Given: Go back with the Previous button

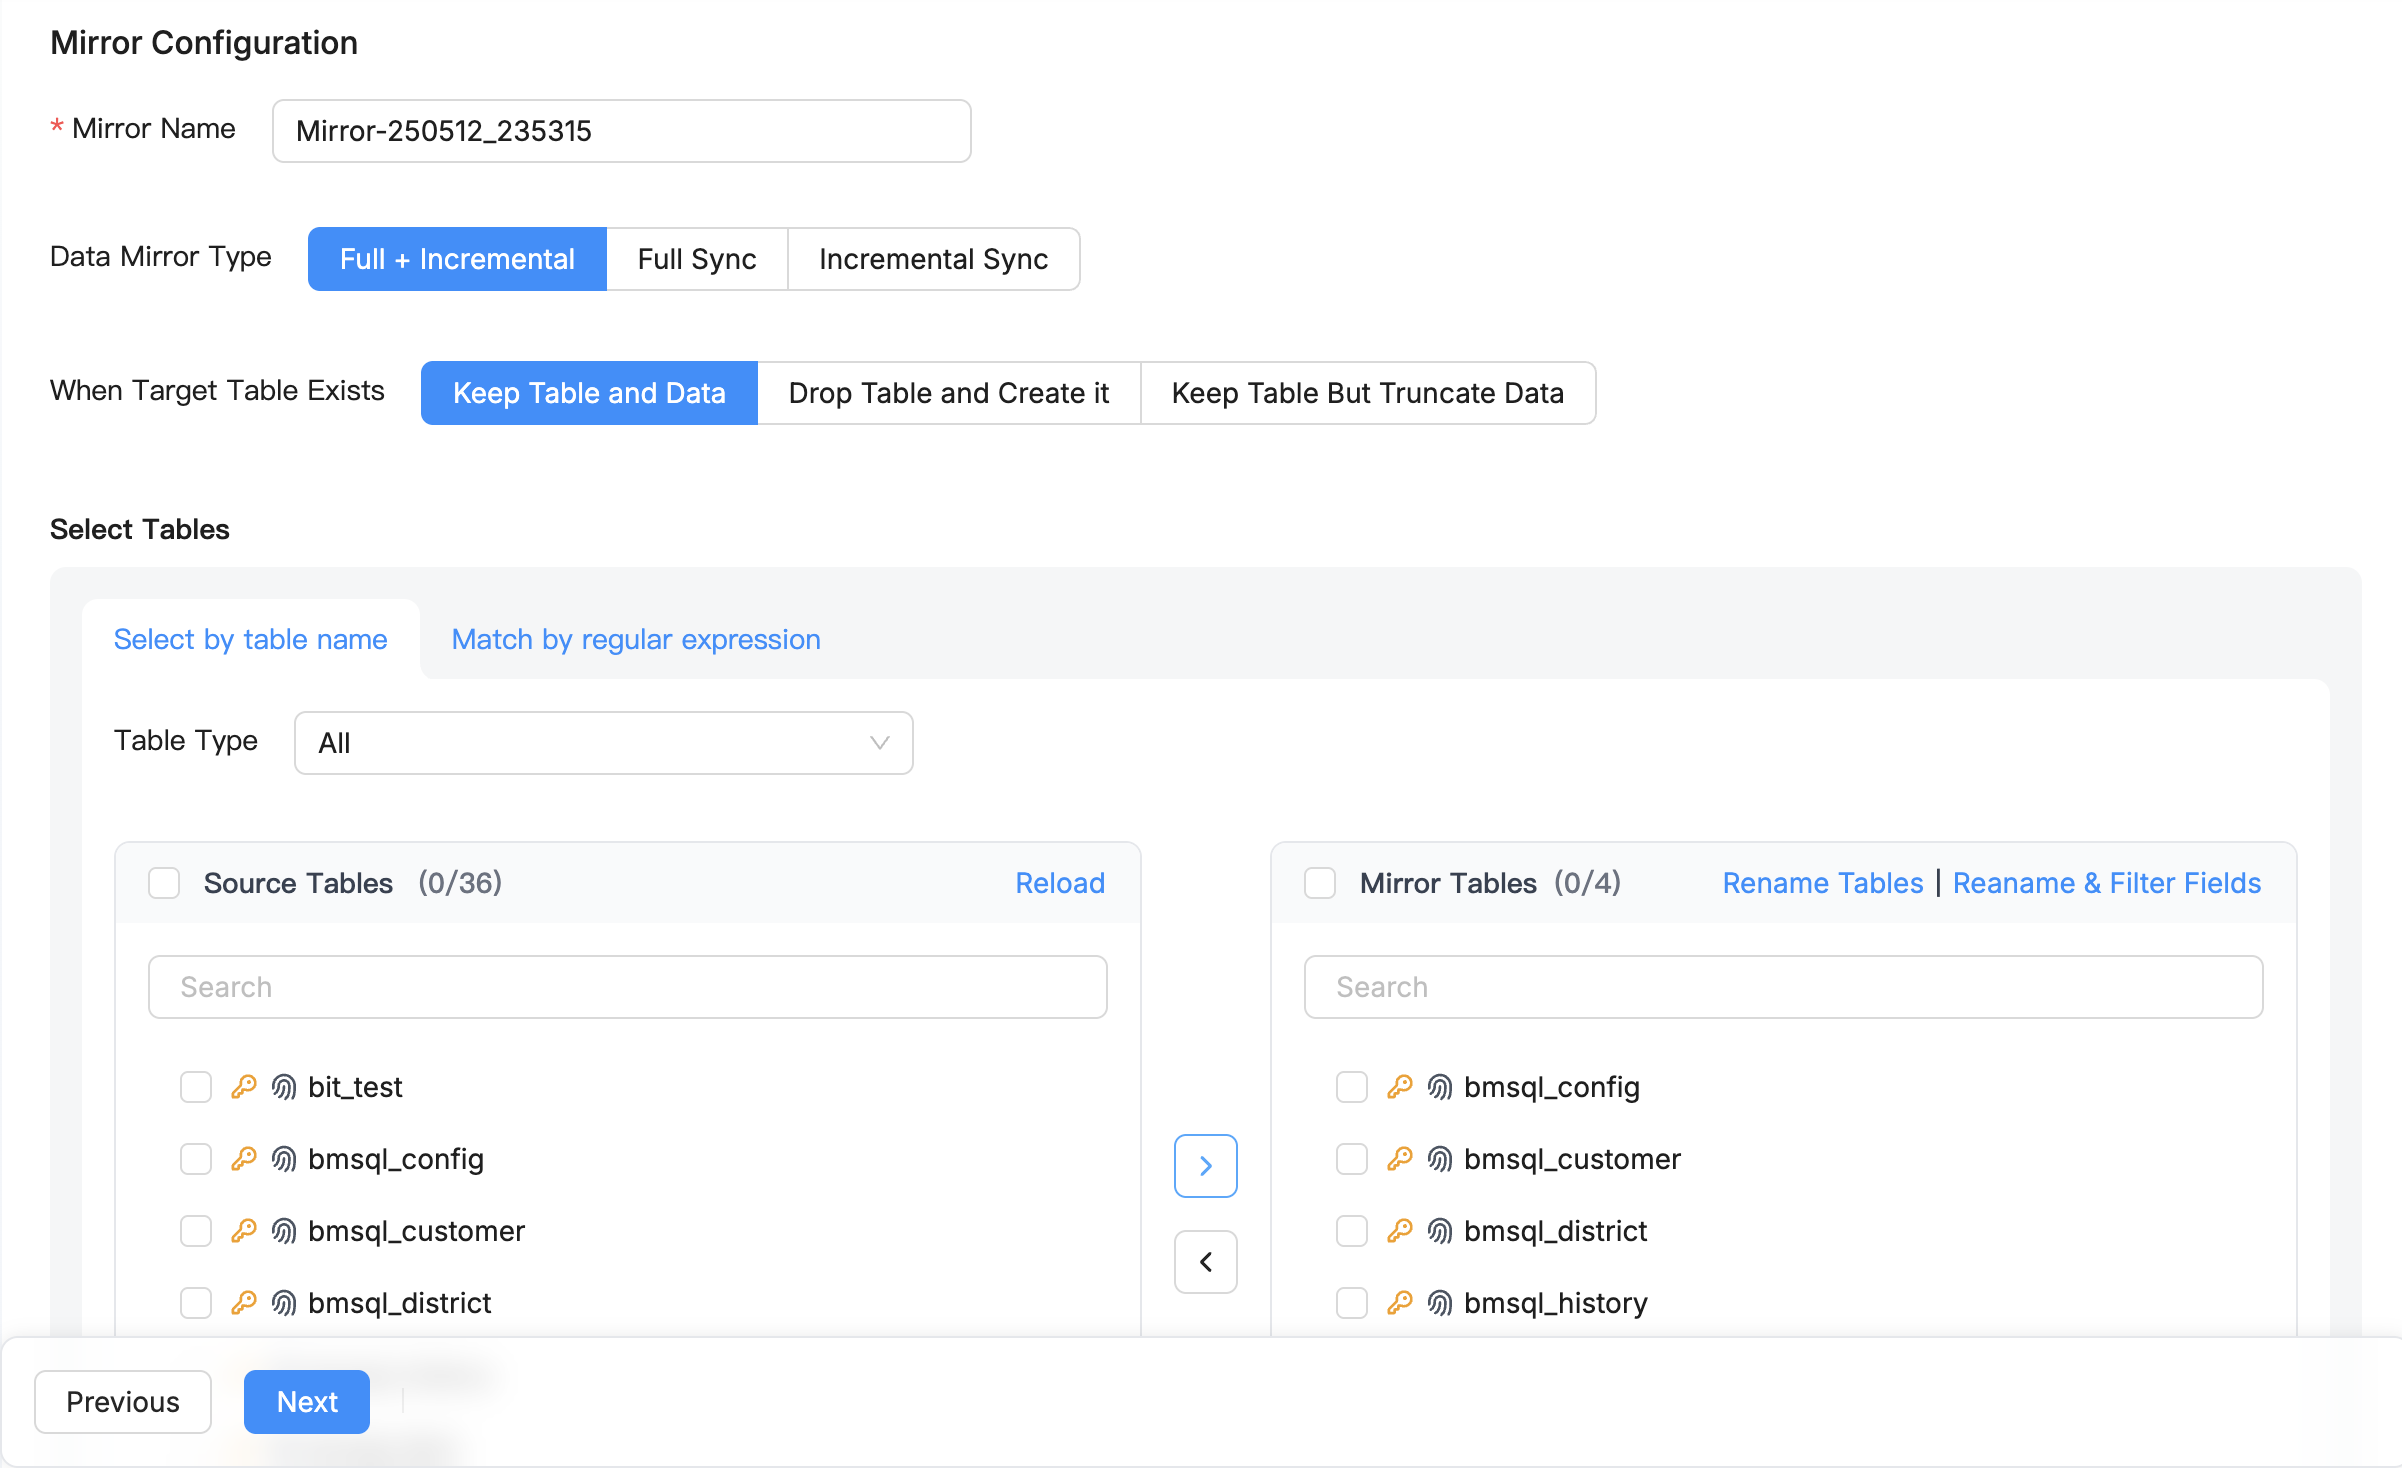Looking at the screenshot, I should (x=123, y=1402).
